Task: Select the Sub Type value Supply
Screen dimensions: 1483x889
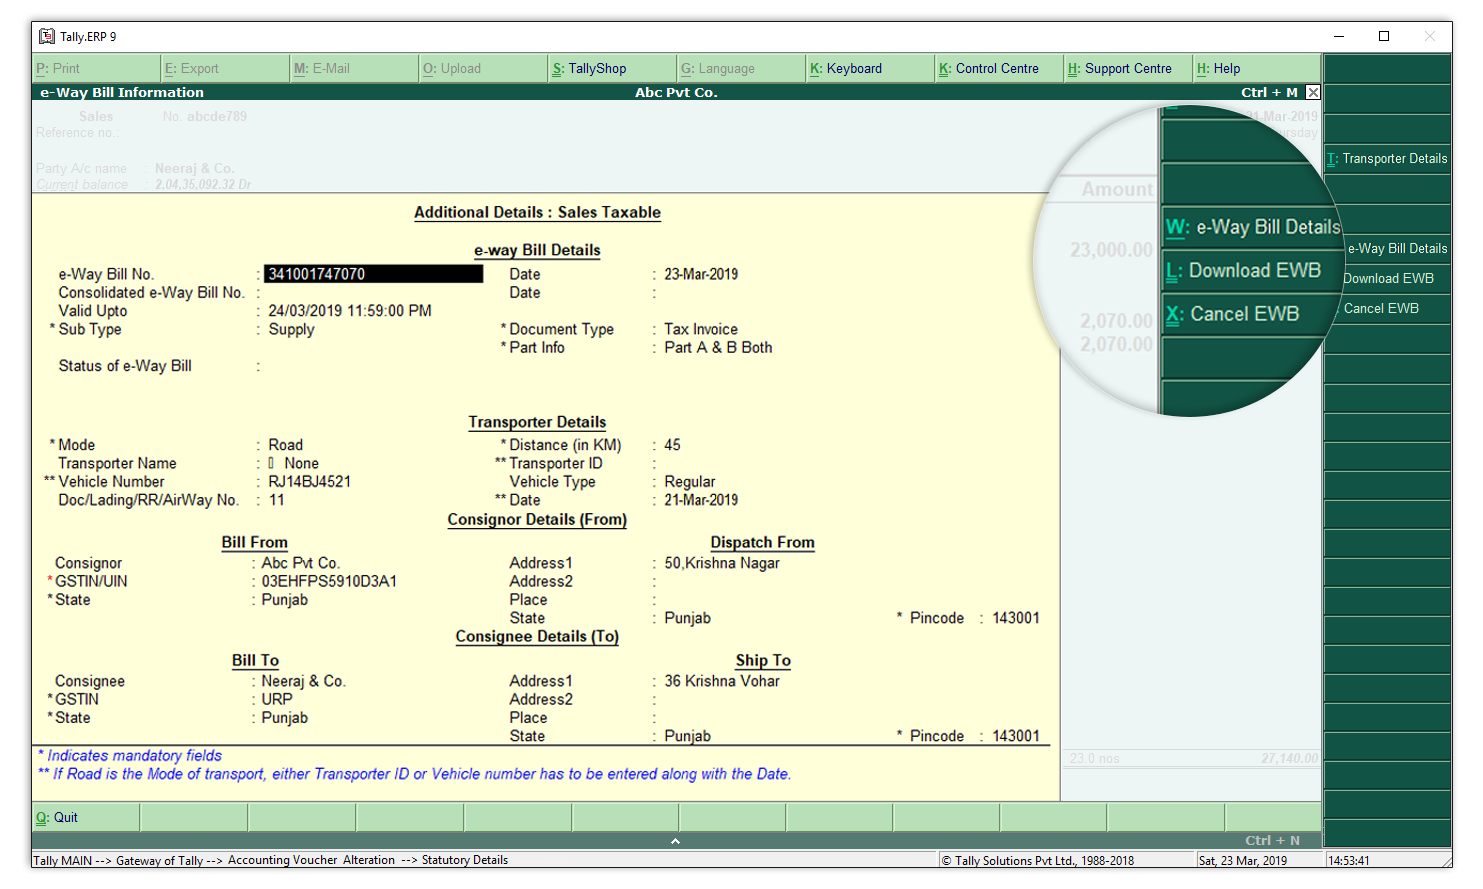Action: pyautogui.click(x=291, y=330)
